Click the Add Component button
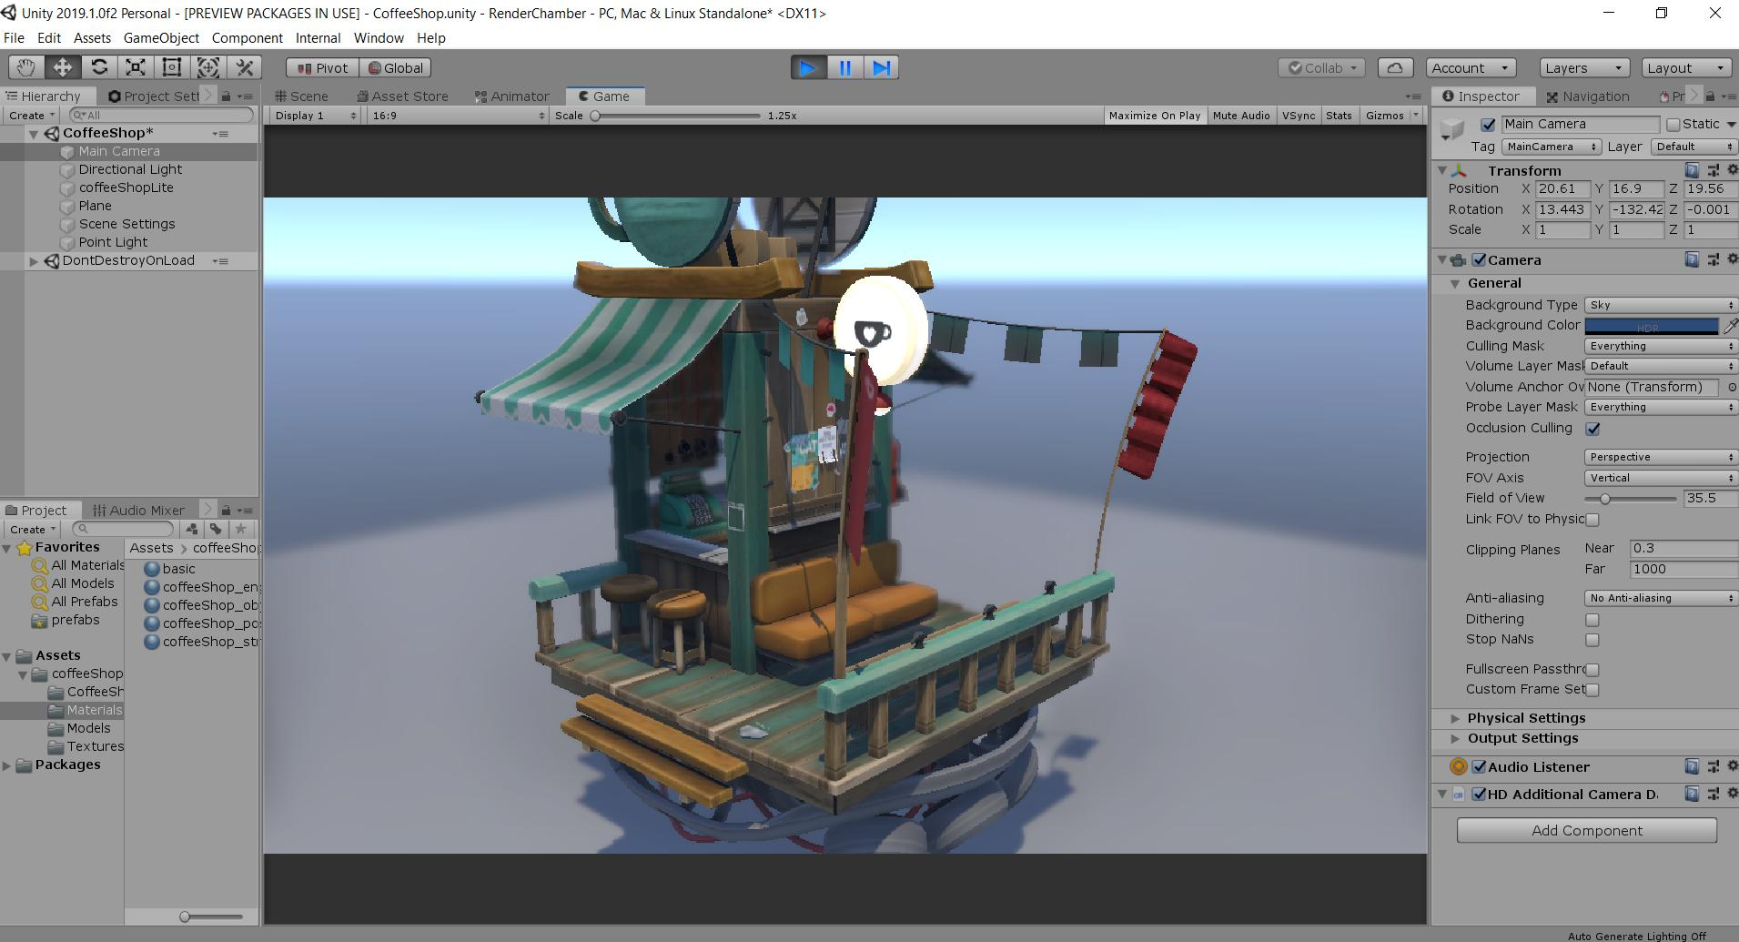Image resolution: width=1739 pixels, height=942 pixels. point(1587,830)
